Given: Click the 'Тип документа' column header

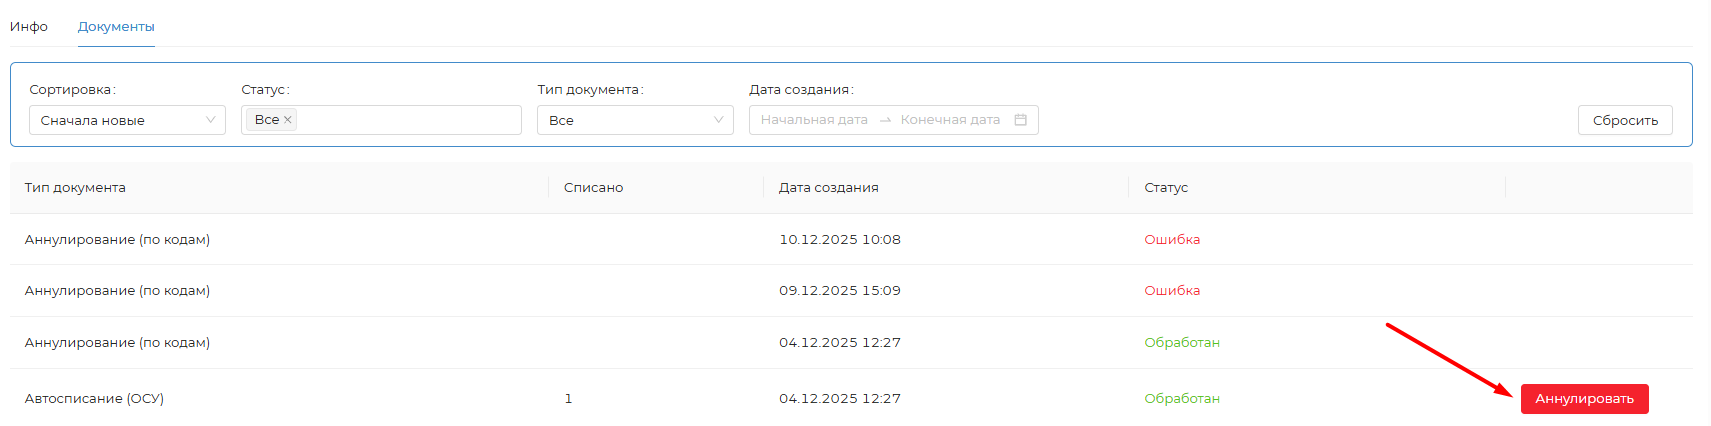Looking at the screenshot, I should [x=76, y=188].
